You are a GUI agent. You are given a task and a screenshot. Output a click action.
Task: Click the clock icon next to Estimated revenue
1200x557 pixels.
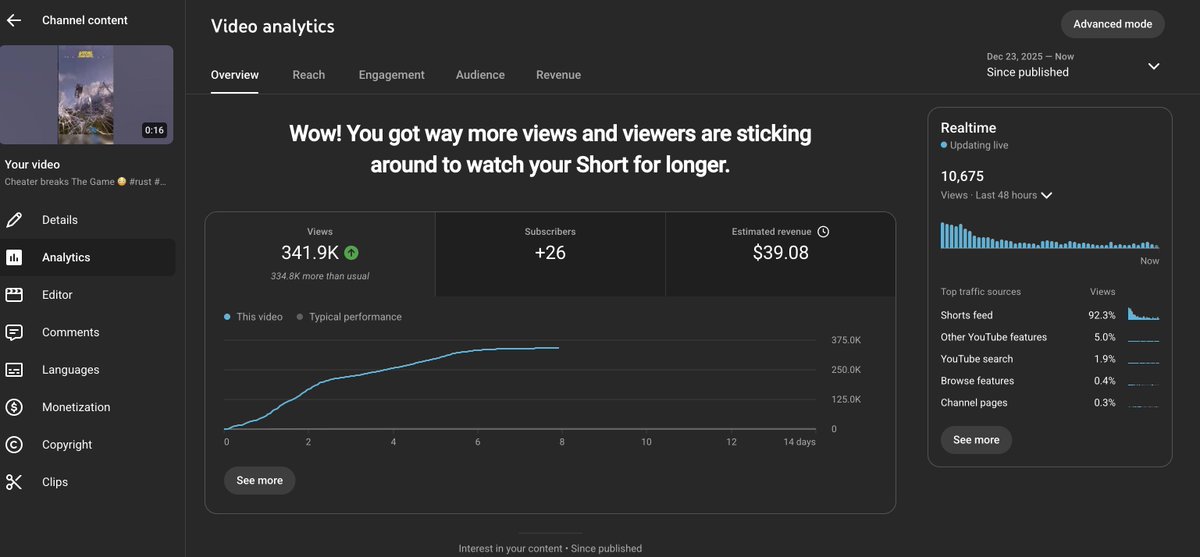(x=823, y=231)
